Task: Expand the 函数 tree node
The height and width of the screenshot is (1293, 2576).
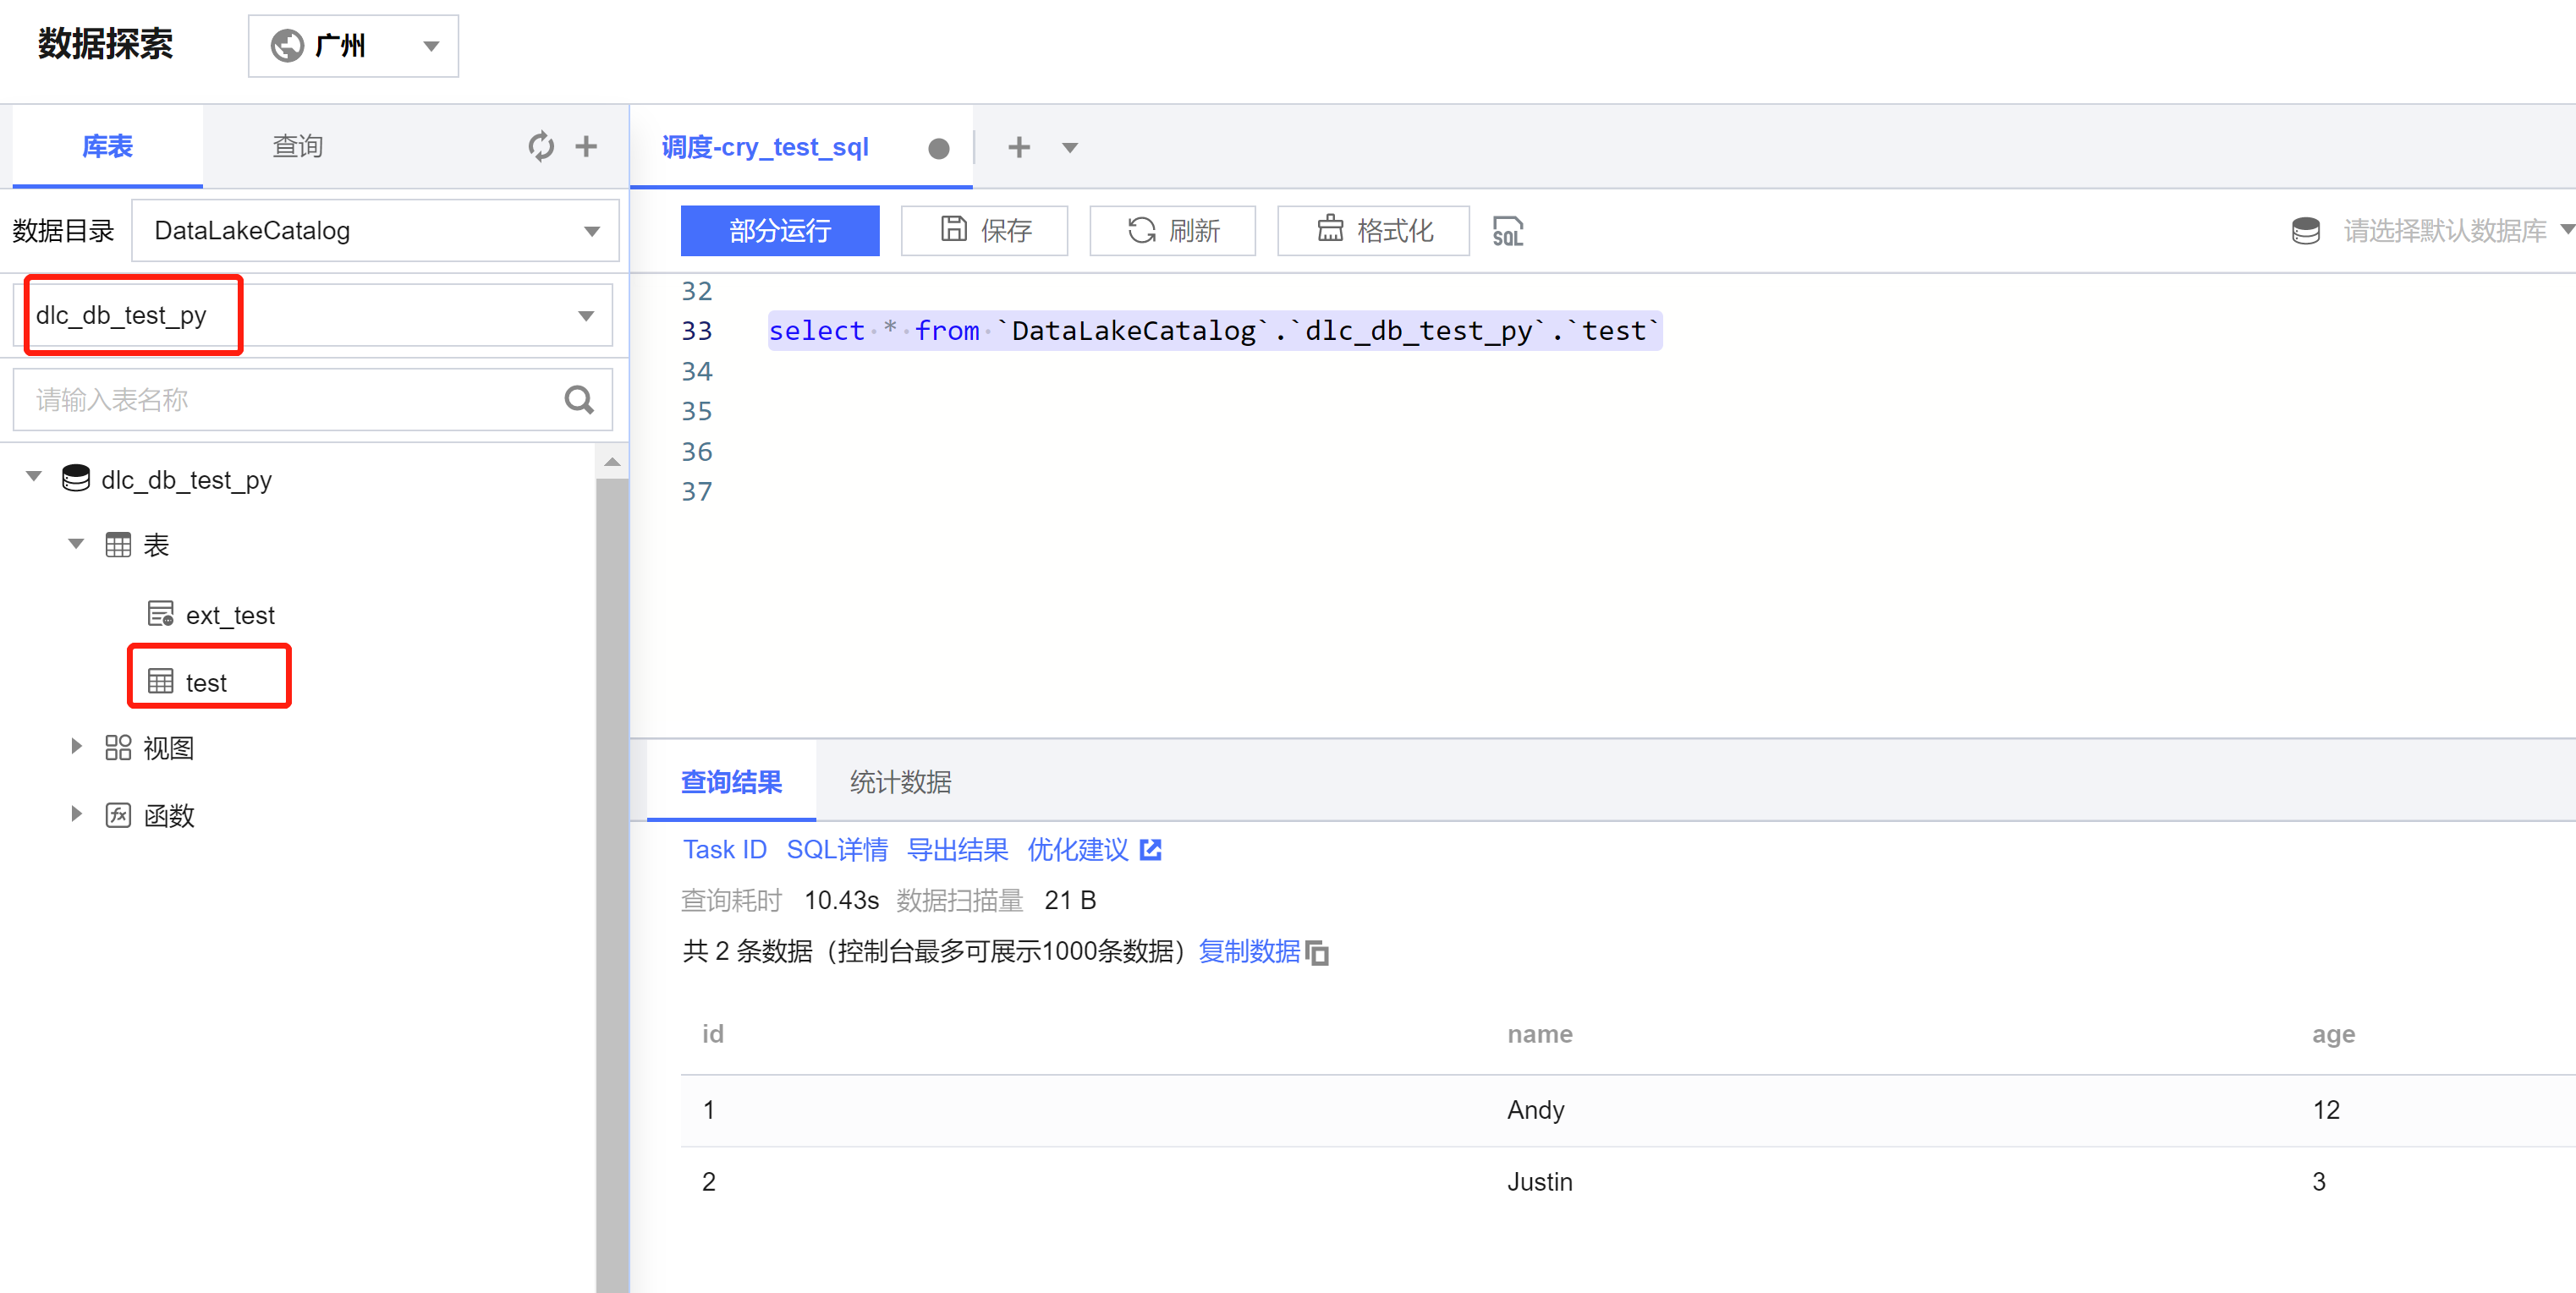Action: tap(76, 814)
